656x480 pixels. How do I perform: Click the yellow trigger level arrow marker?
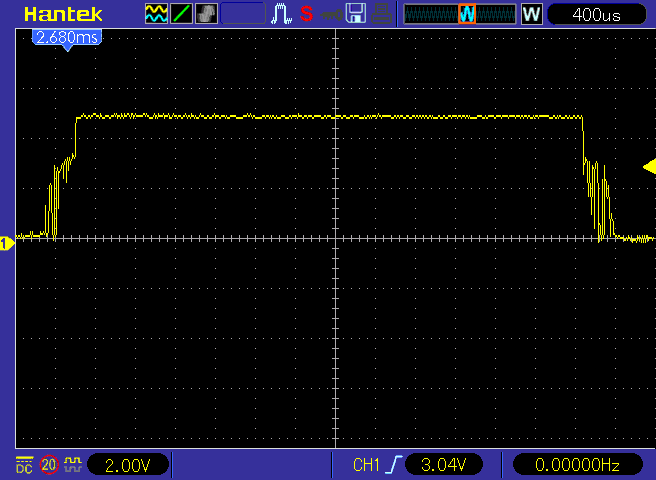click(649, 166)
